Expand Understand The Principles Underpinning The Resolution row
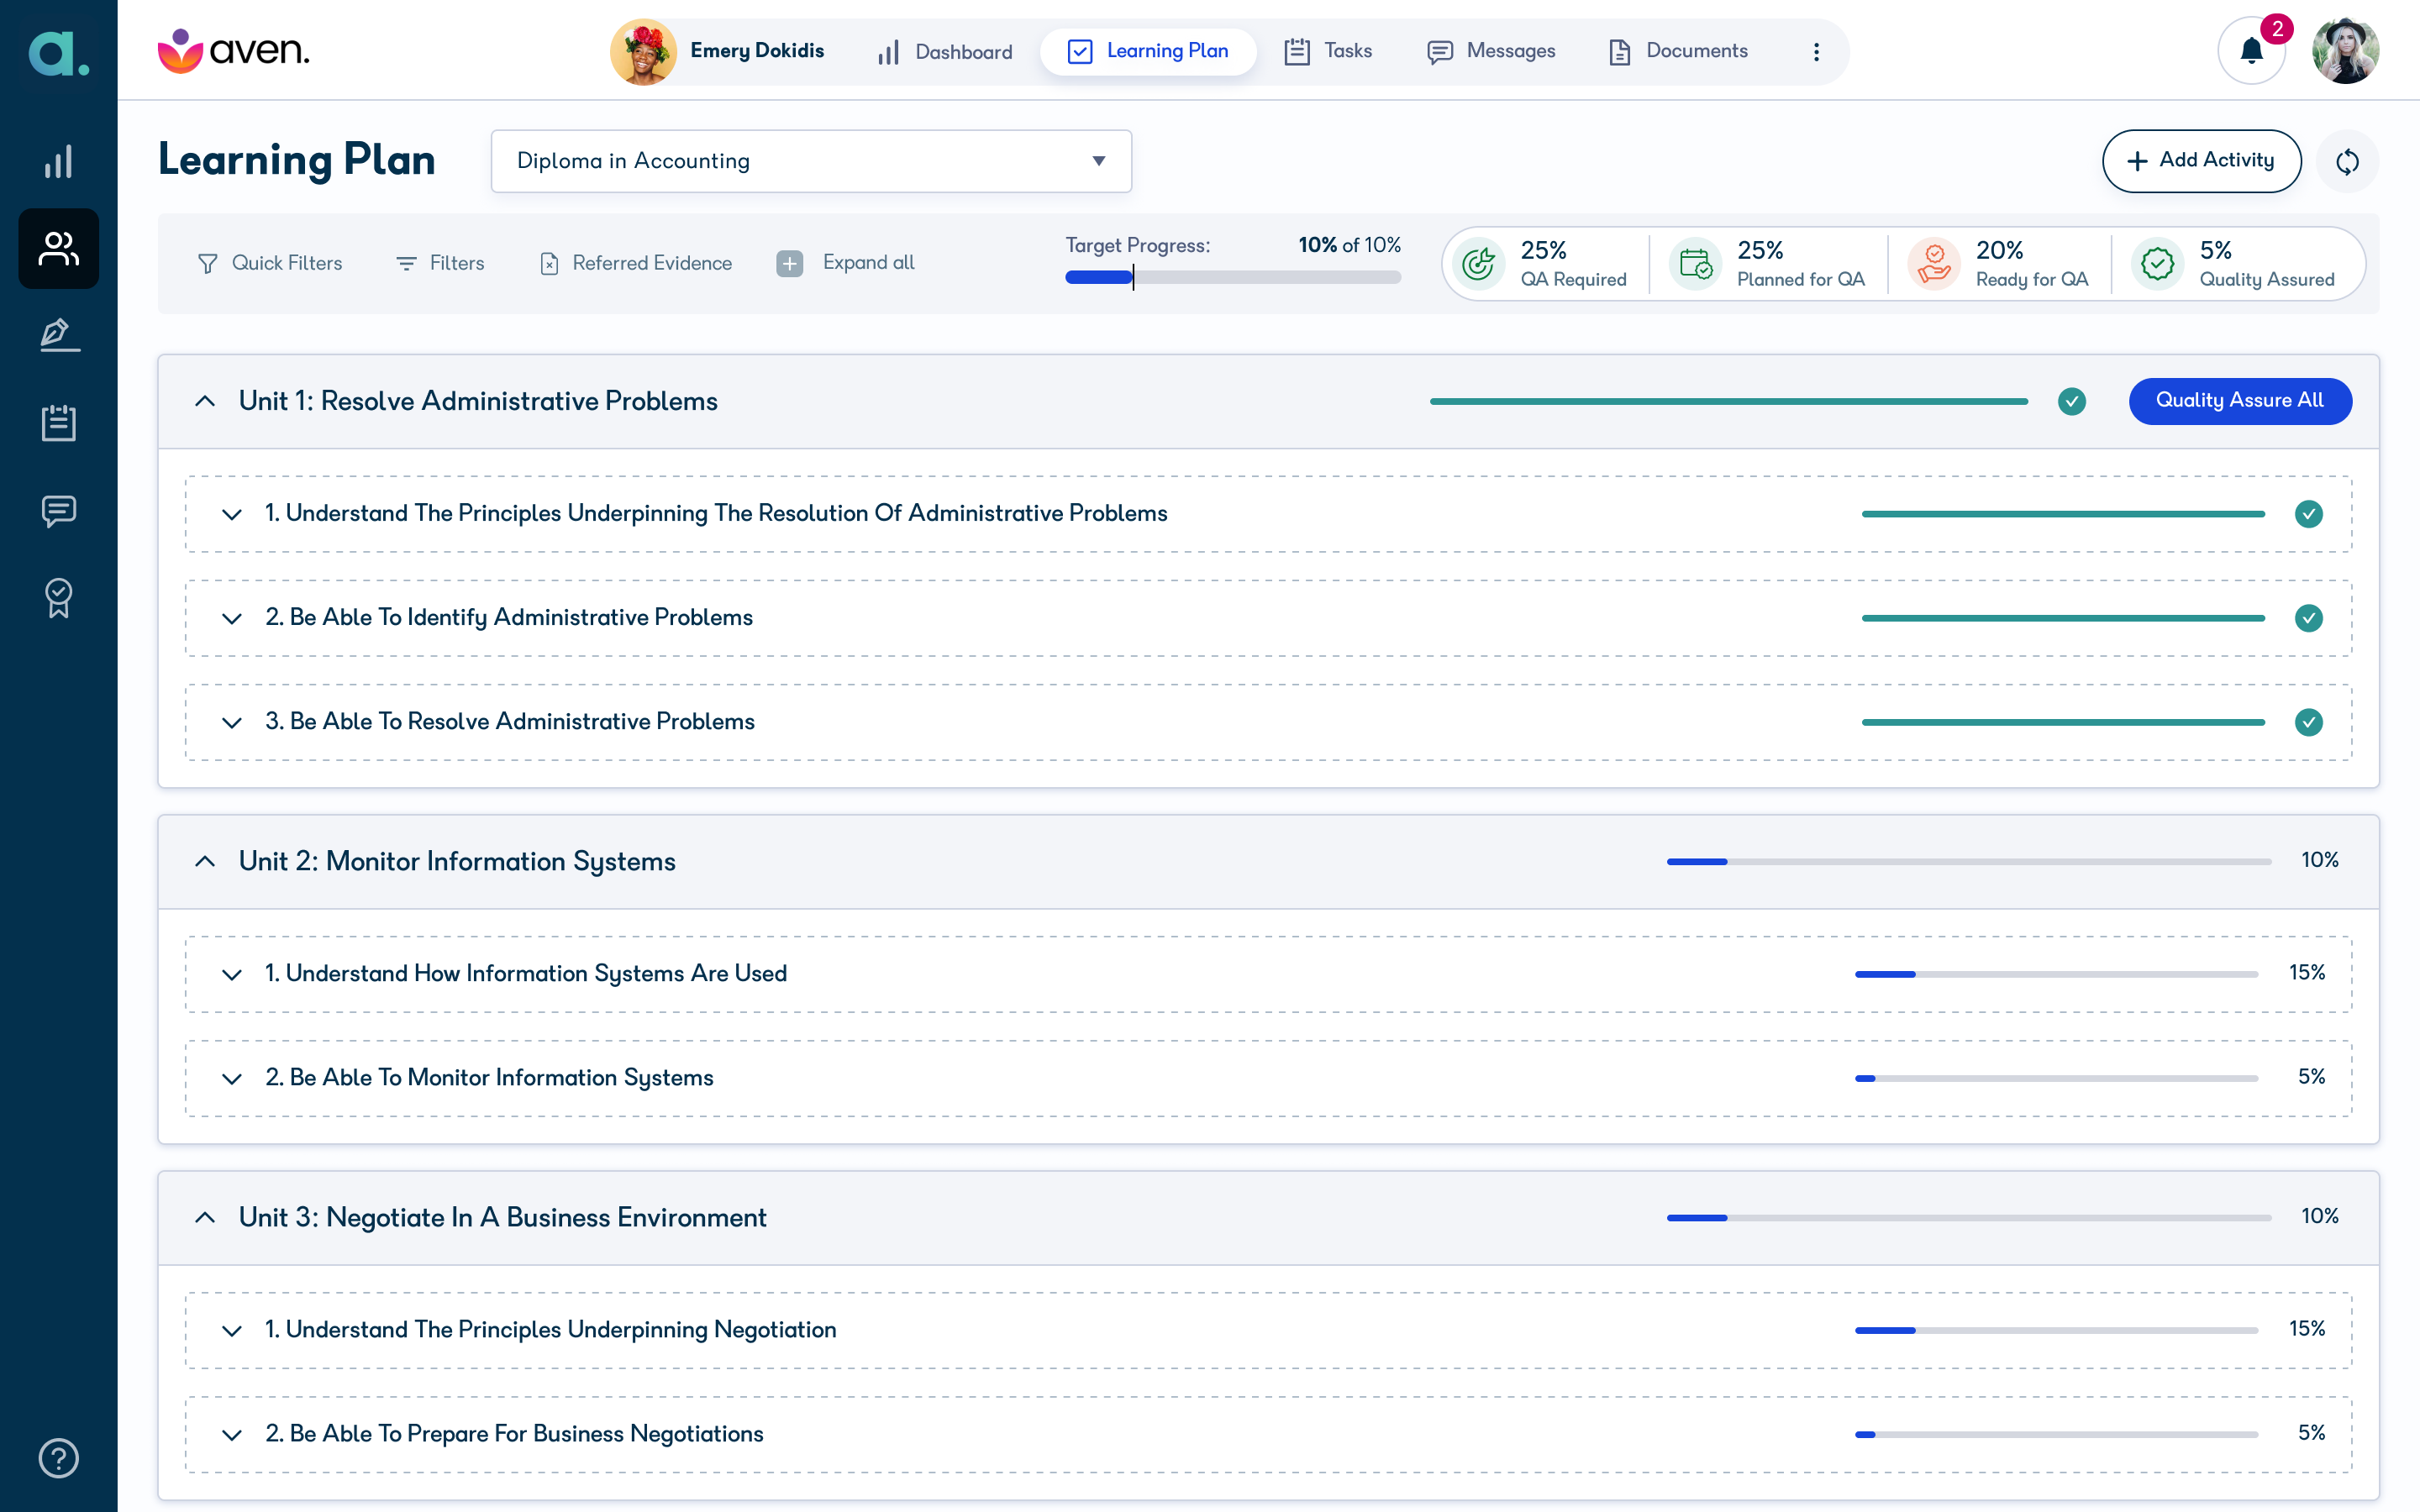 (x=232, y=514)
